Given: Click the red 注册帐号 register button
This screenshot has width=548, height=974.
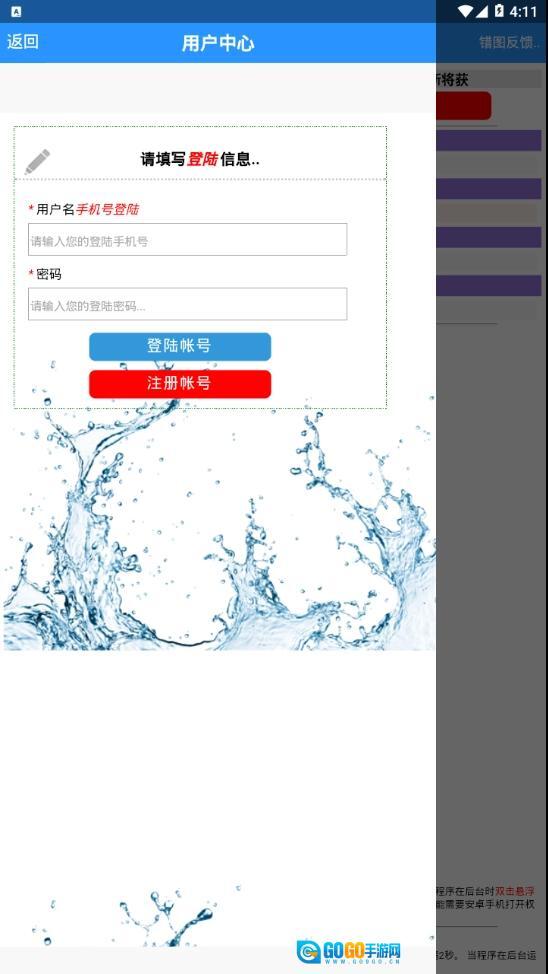Looking at the screenshot, I should (x=180, y=384).
